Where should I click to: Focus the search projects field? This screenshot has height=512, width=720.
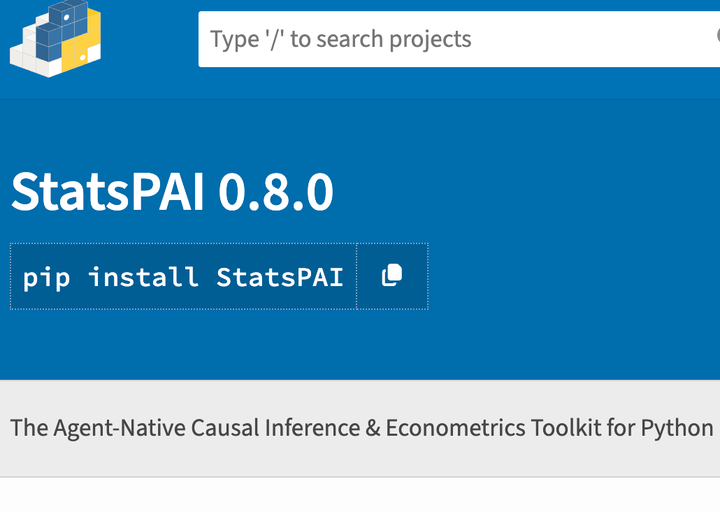(459, 39)
